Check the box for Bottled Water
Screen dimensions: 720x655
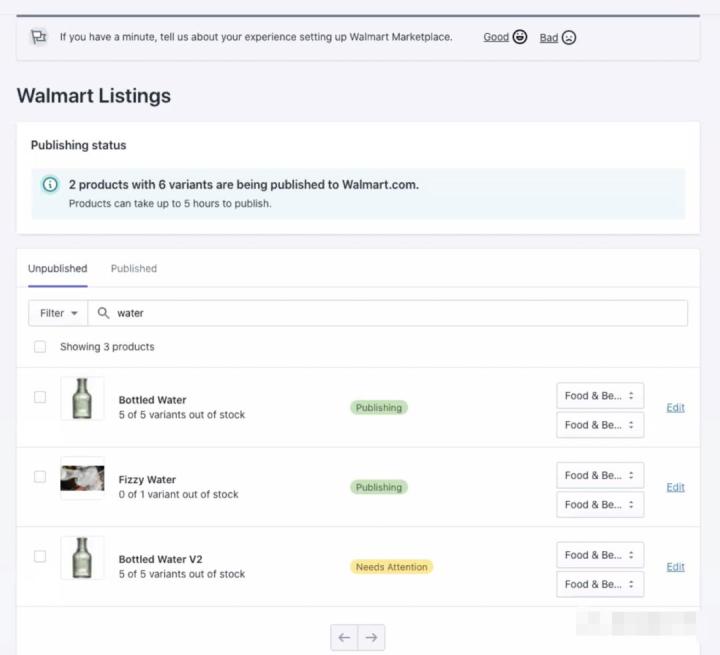click(40, 397)
